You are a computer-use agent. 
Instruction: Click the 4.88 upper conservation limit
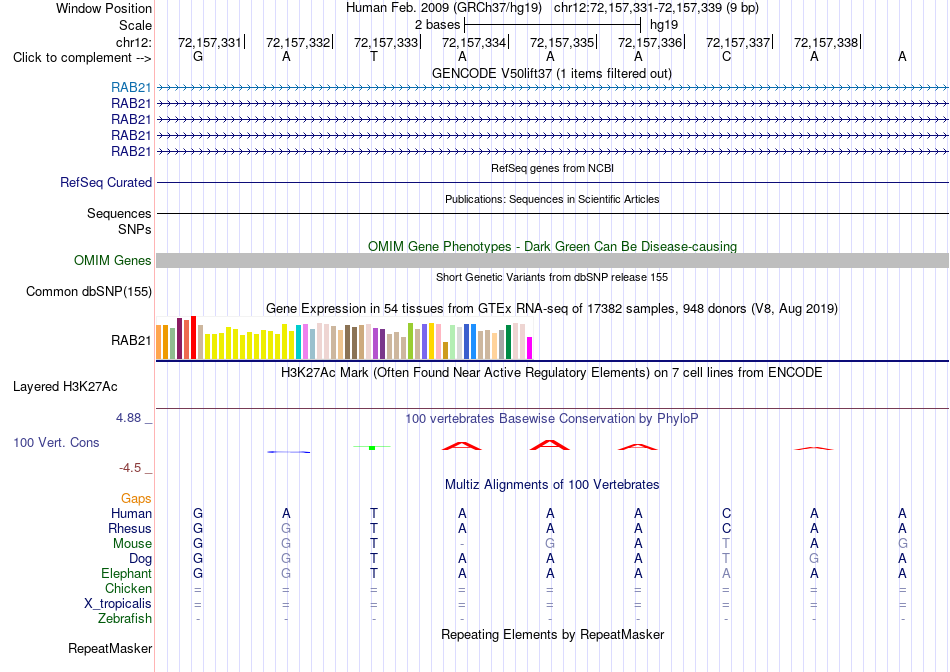click(x=128, y=418)
